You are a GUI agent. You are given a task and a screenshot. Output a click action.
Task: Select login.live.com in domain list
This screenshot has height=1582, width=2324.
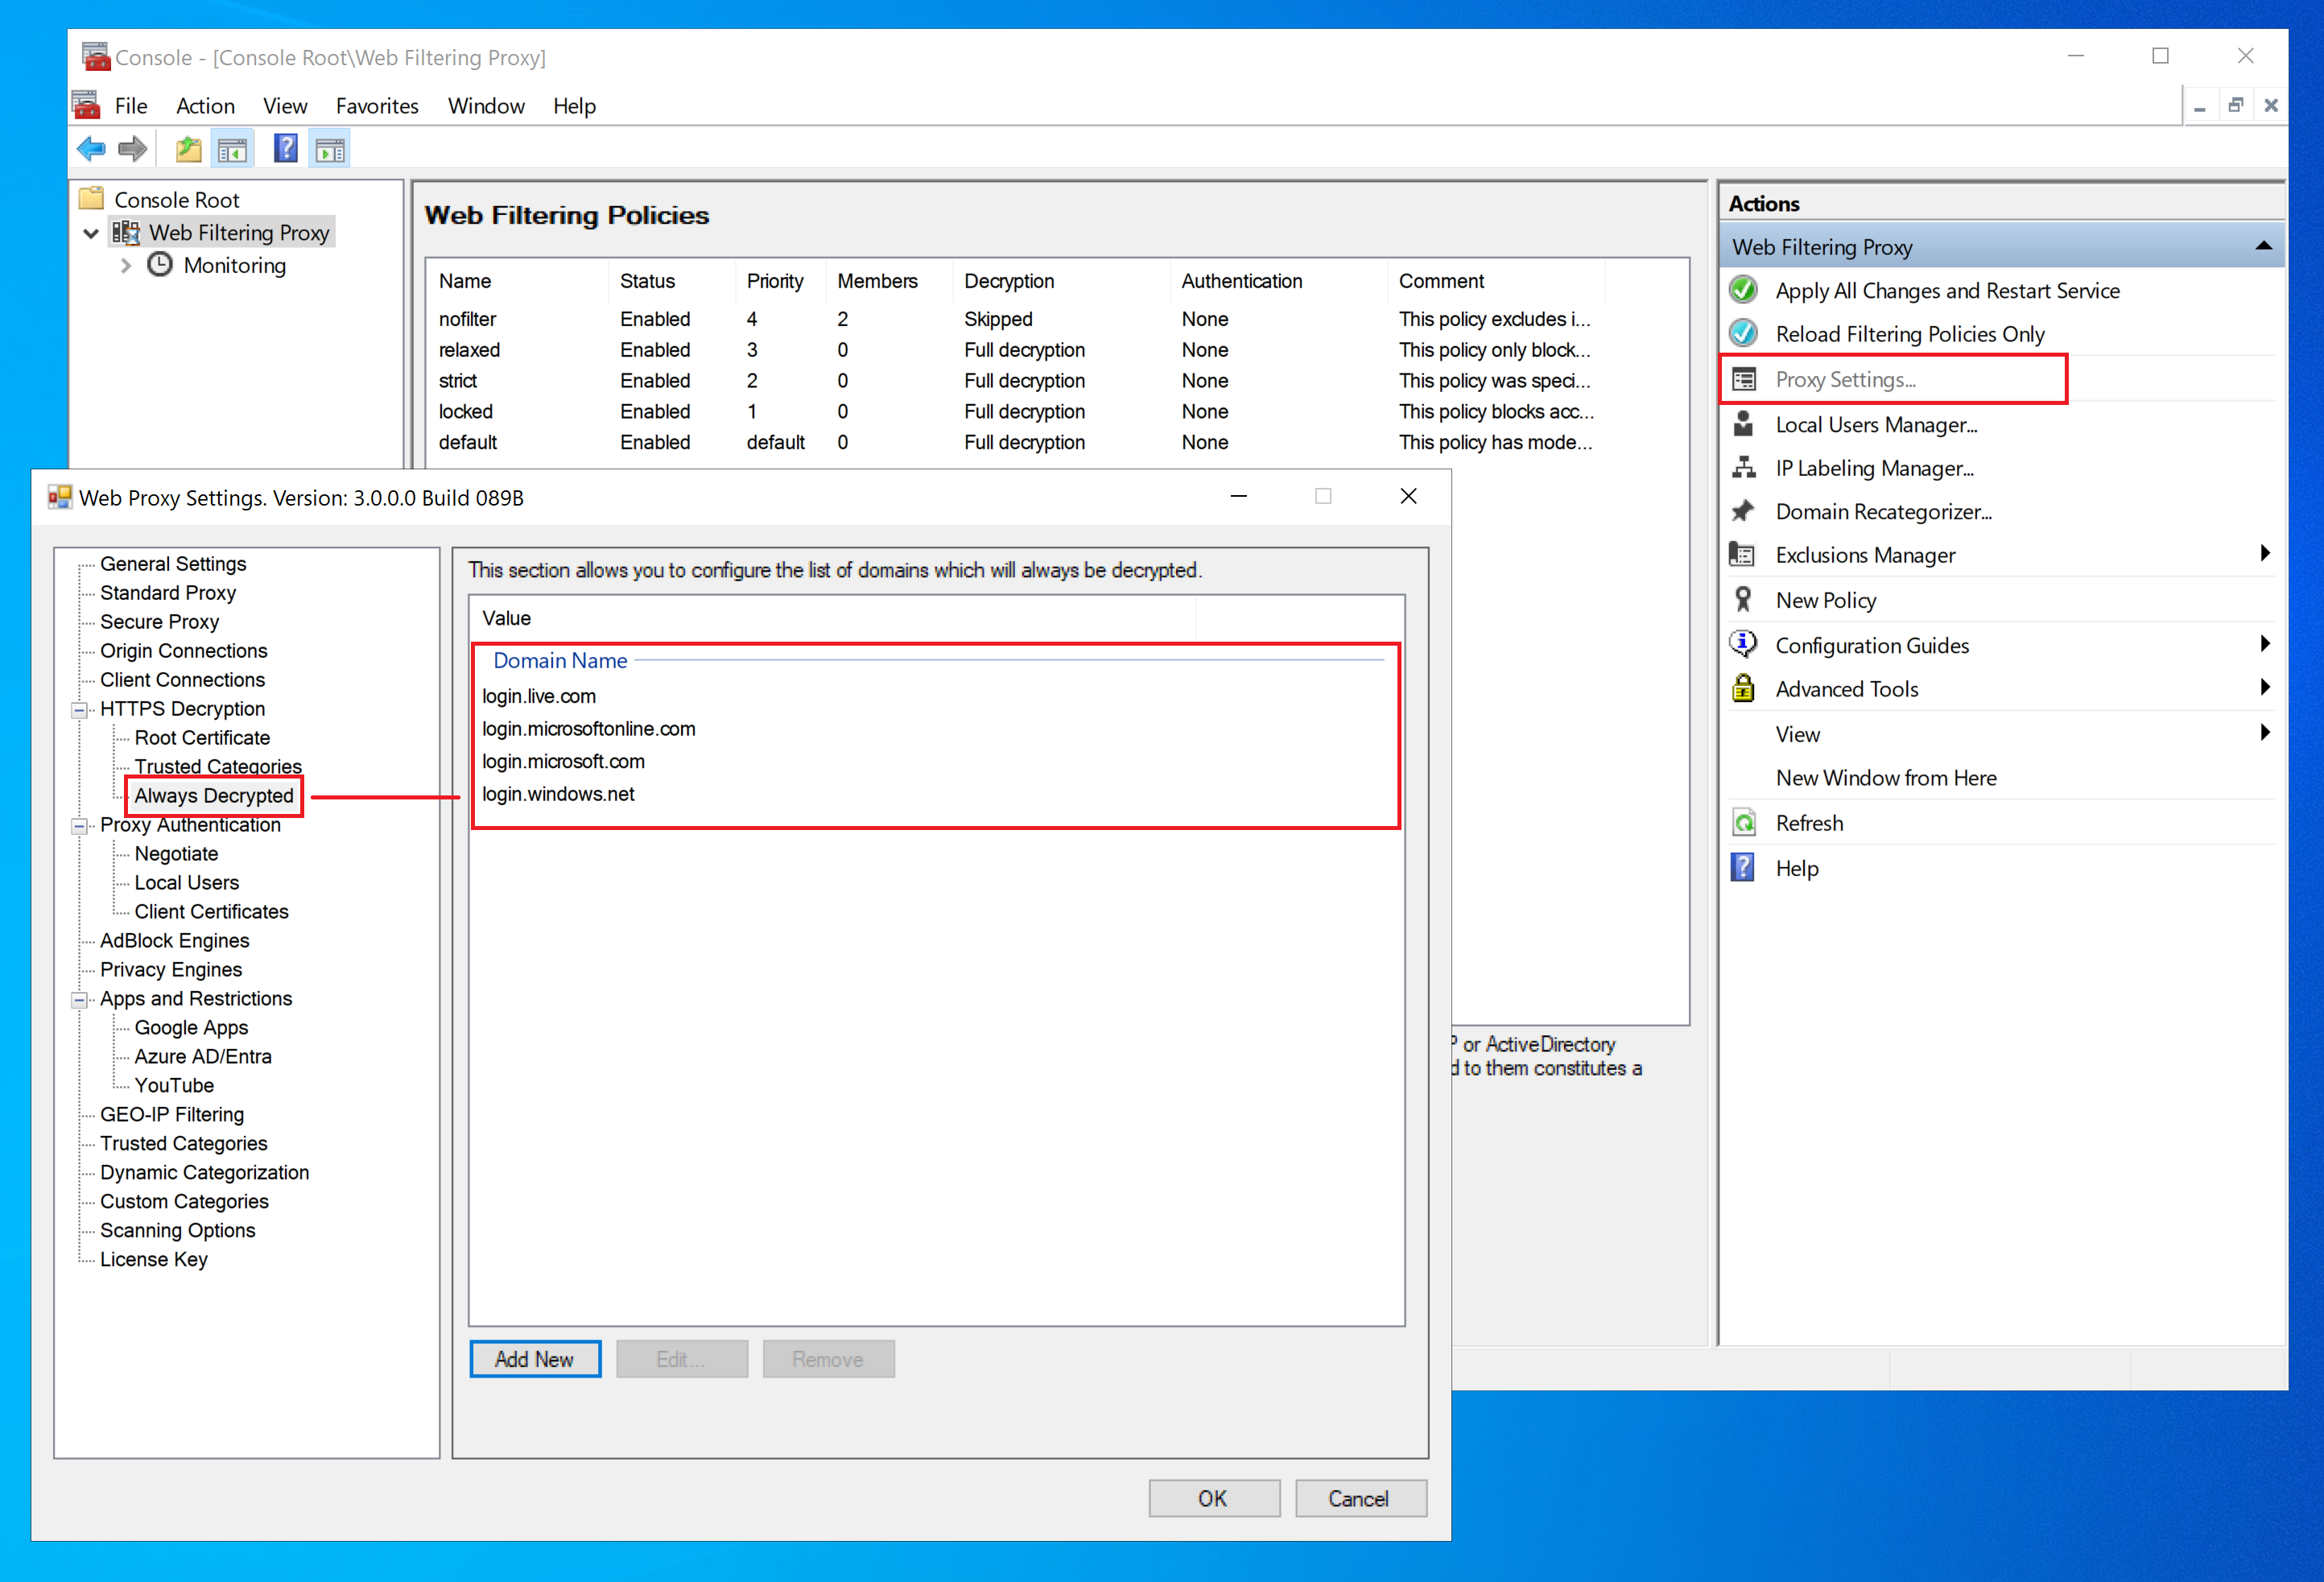(x=539, y=696)
